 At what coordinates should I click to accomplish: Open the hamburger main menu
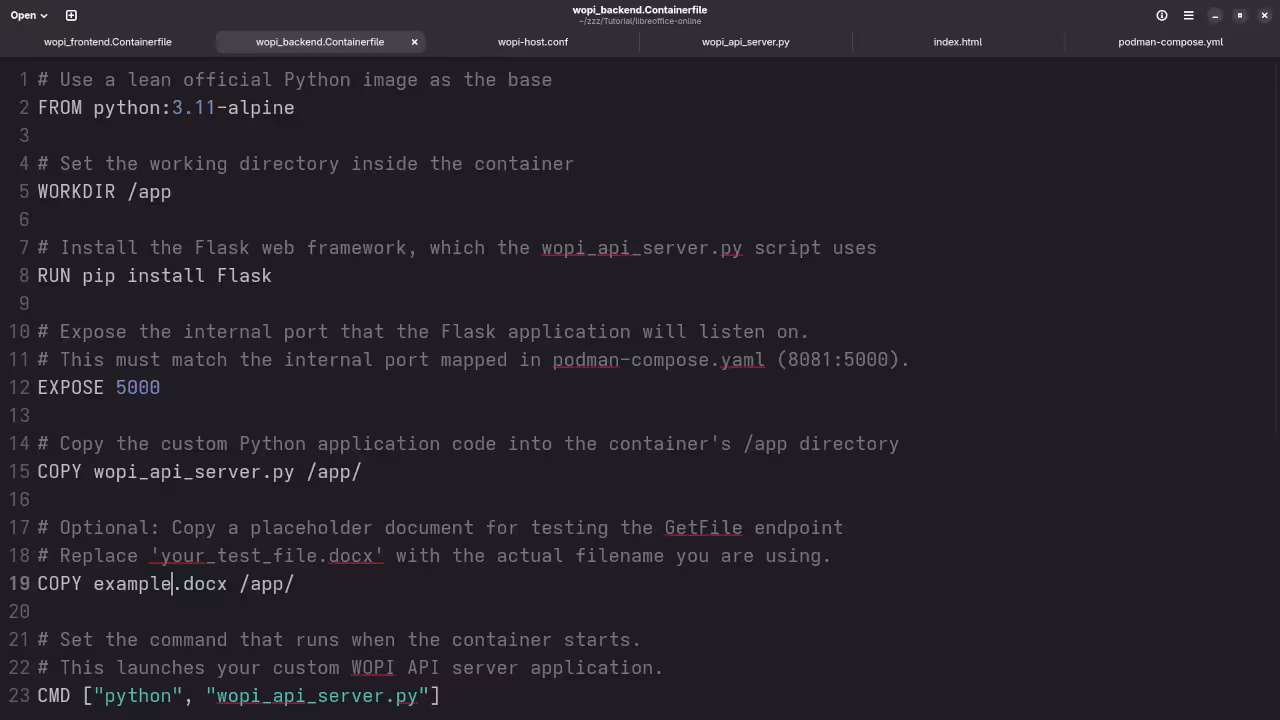tap(1188, 15)
